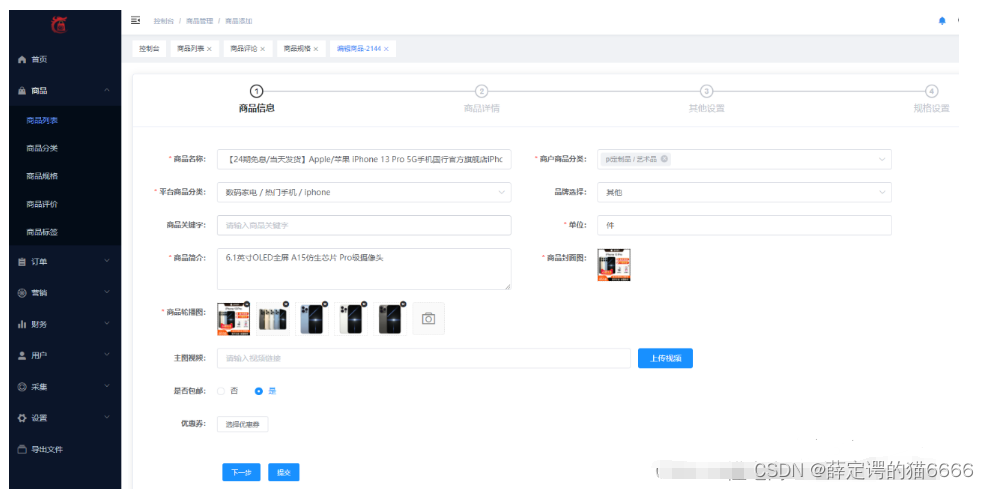Open notifications via the bell icon
The height and width of the screenshot is (489, 989).
point(942,21)
